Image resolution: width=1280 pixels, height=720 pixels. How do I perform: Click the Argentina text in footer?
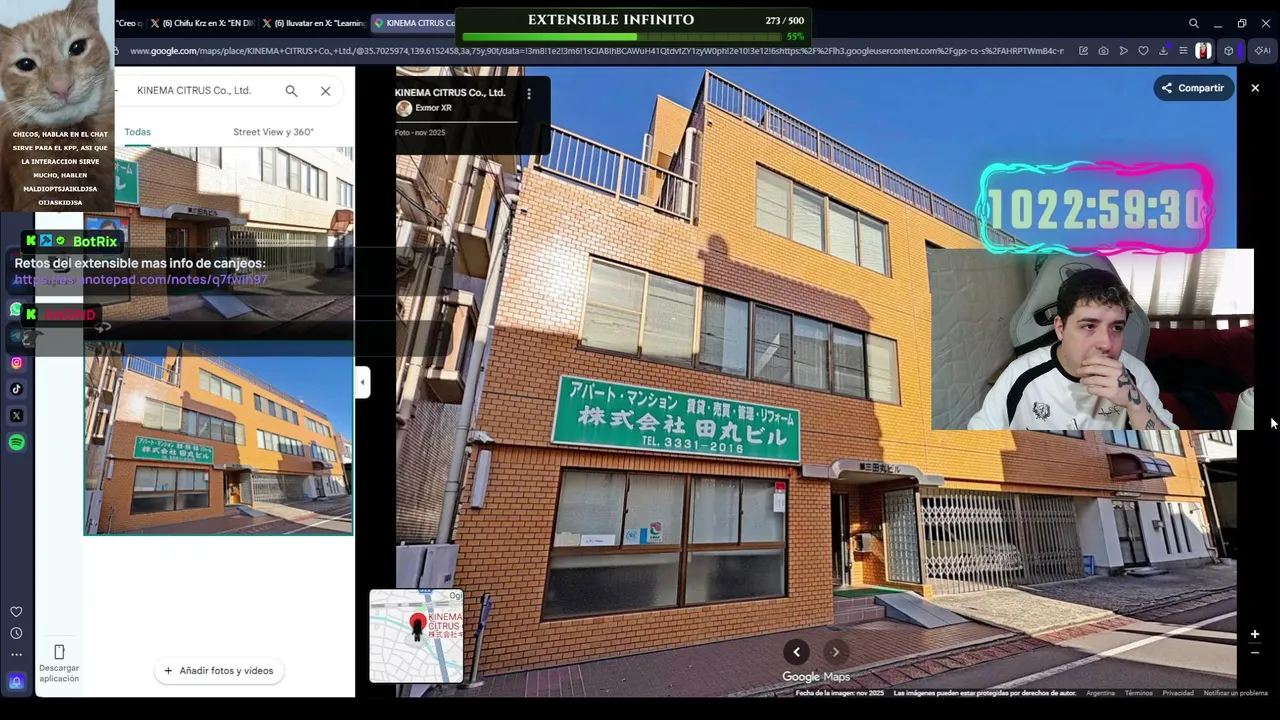pyautogui.click(x=1100, y=693)
